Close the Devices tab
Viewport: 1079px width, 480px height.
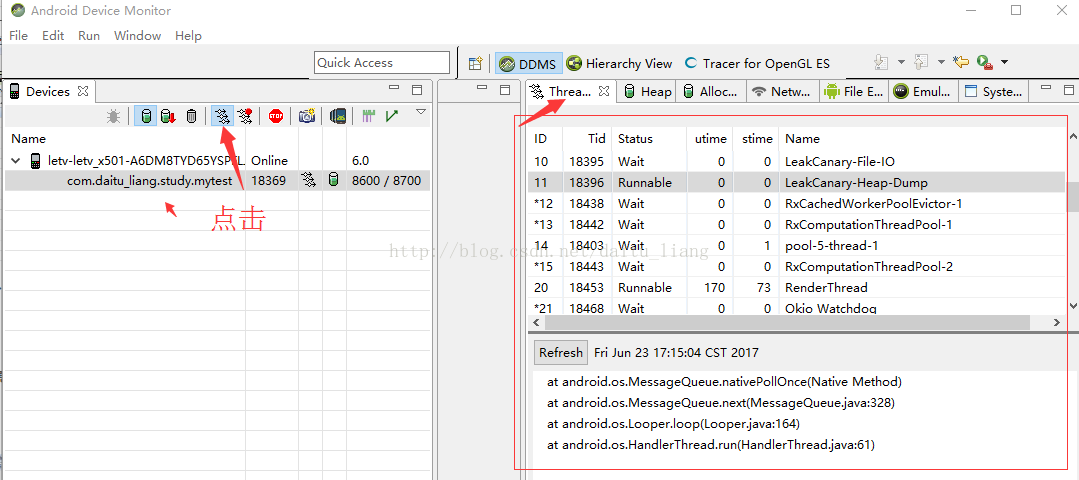pyautogui.click(x=83, y=91)
